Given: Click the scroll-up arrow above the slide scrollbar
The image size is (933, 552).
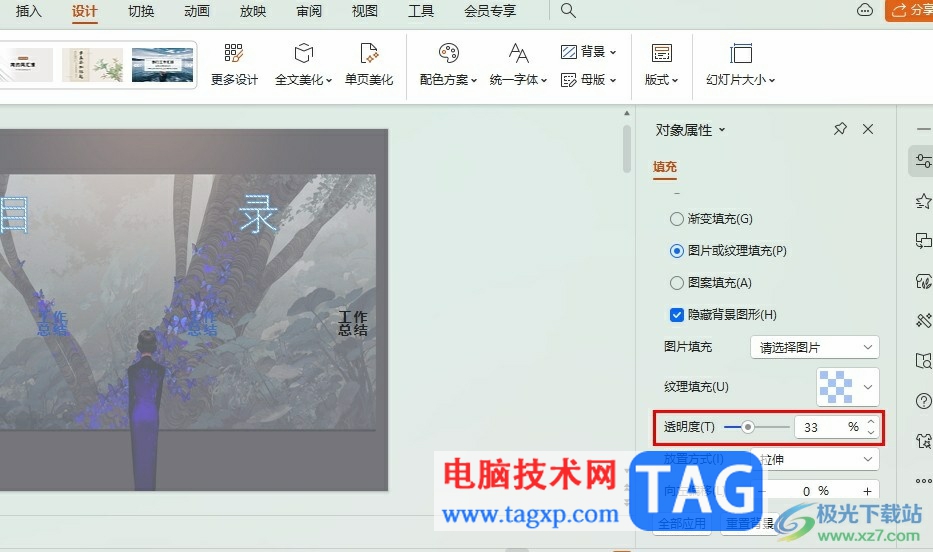Looking at the screenshot, I should tap(627, 112).
